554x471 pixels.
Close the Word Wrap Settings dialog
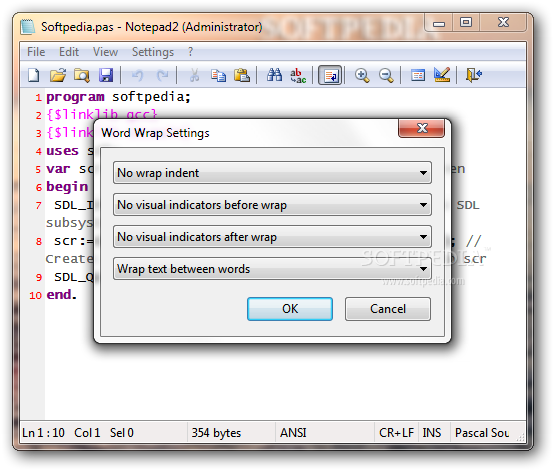coord(422,128)
